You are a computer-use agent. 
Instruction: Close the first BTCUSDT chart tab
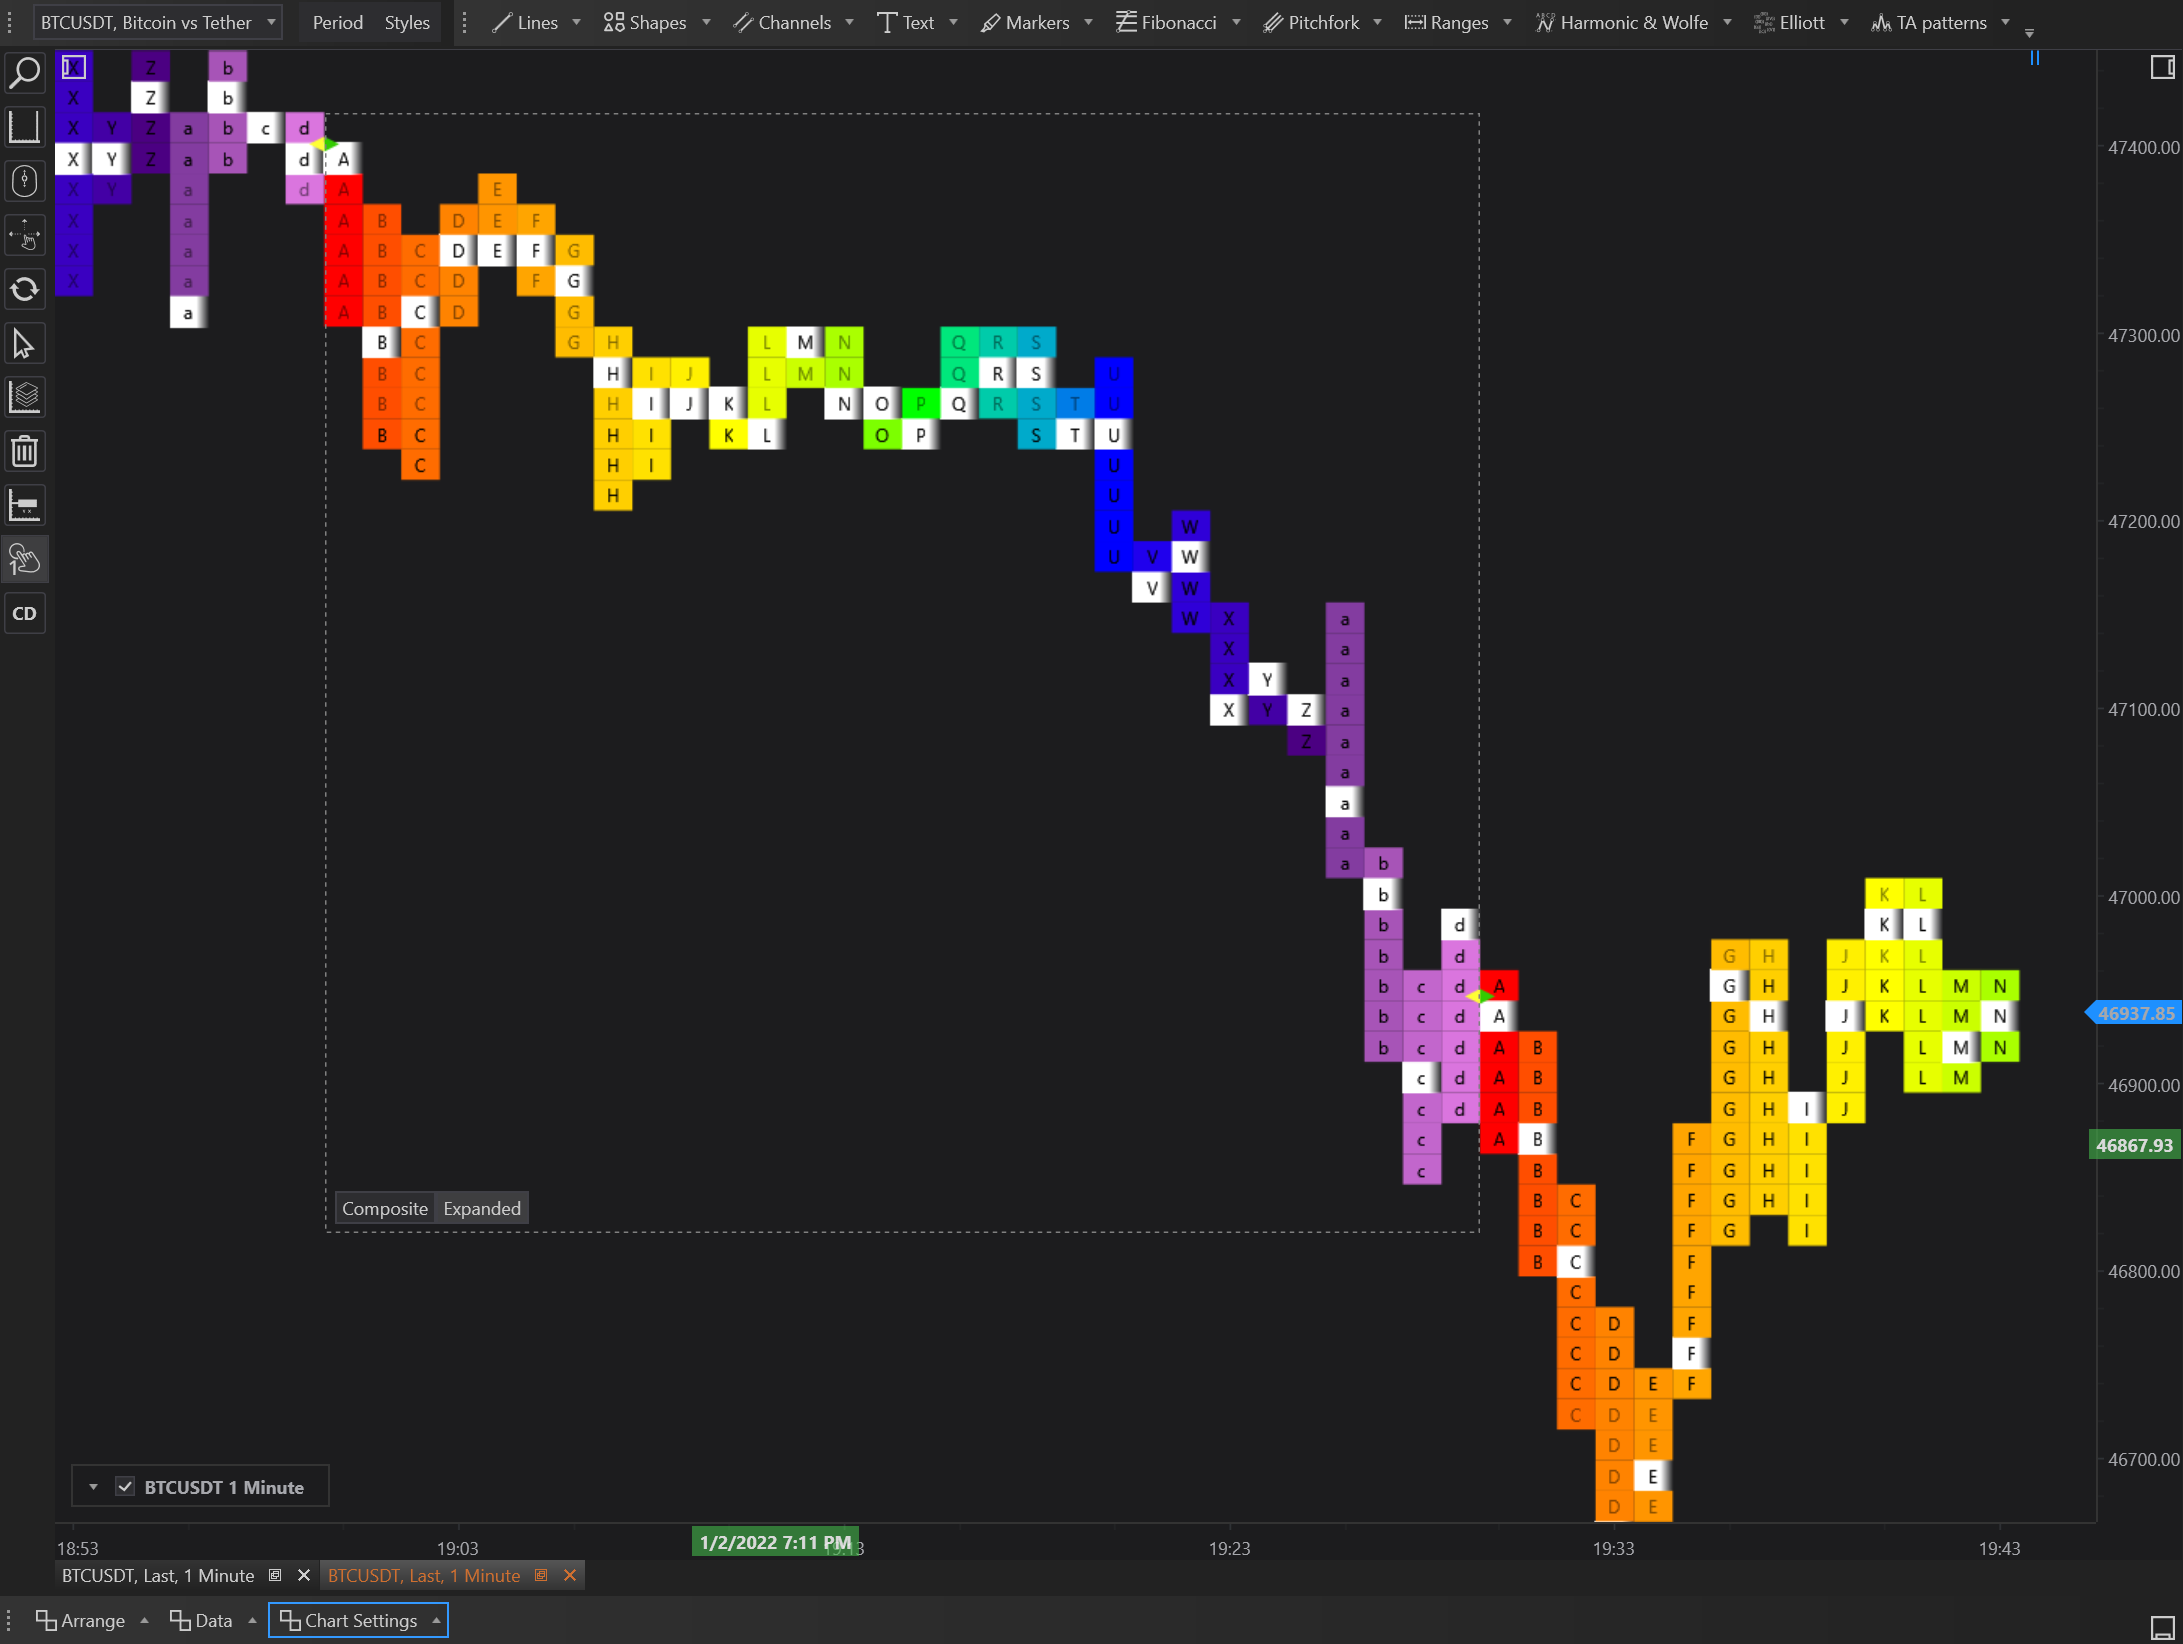(x=304, y=1575)
